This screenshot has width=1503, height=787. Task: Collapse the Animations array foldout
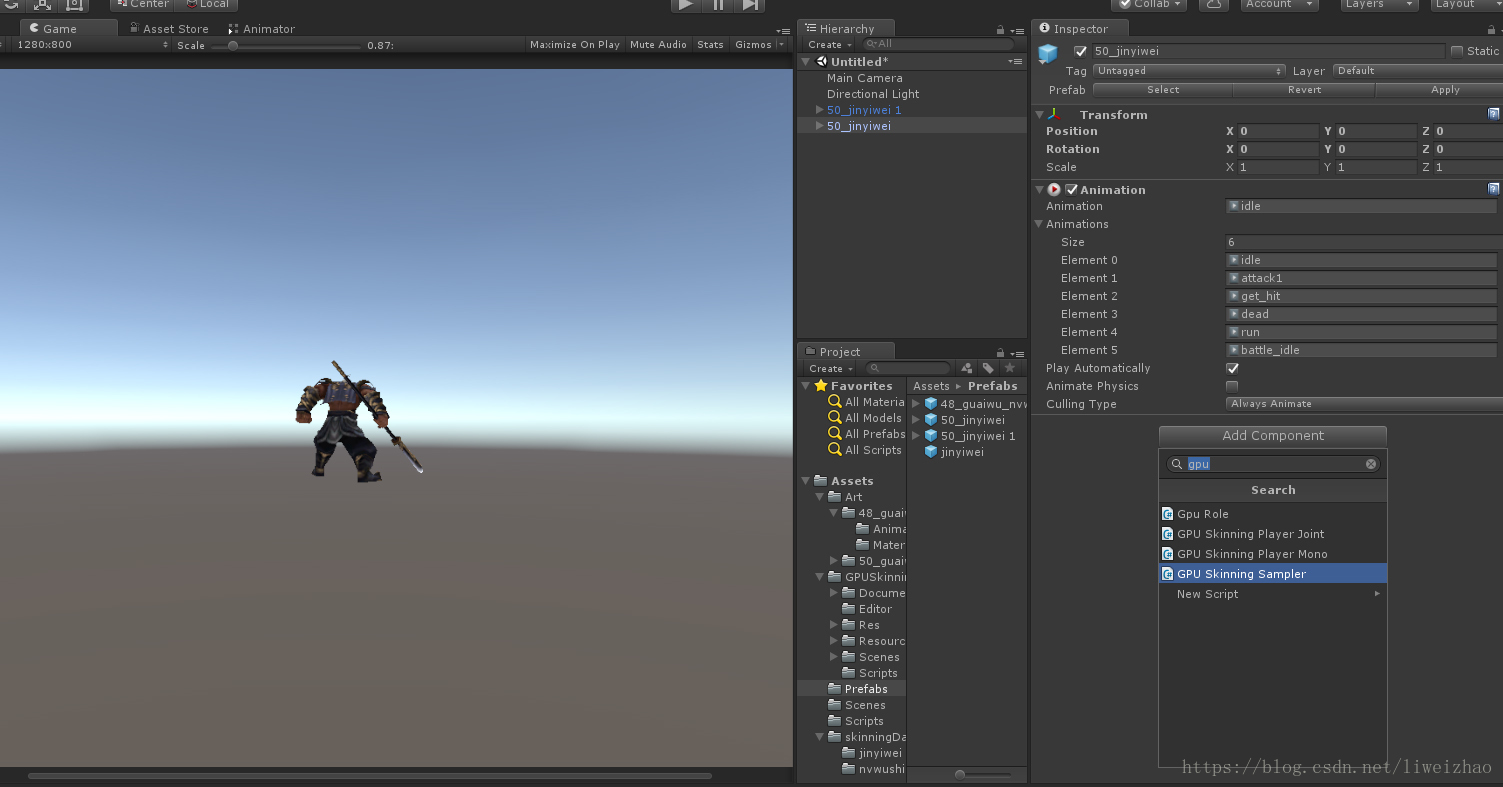click(1039, 224)
